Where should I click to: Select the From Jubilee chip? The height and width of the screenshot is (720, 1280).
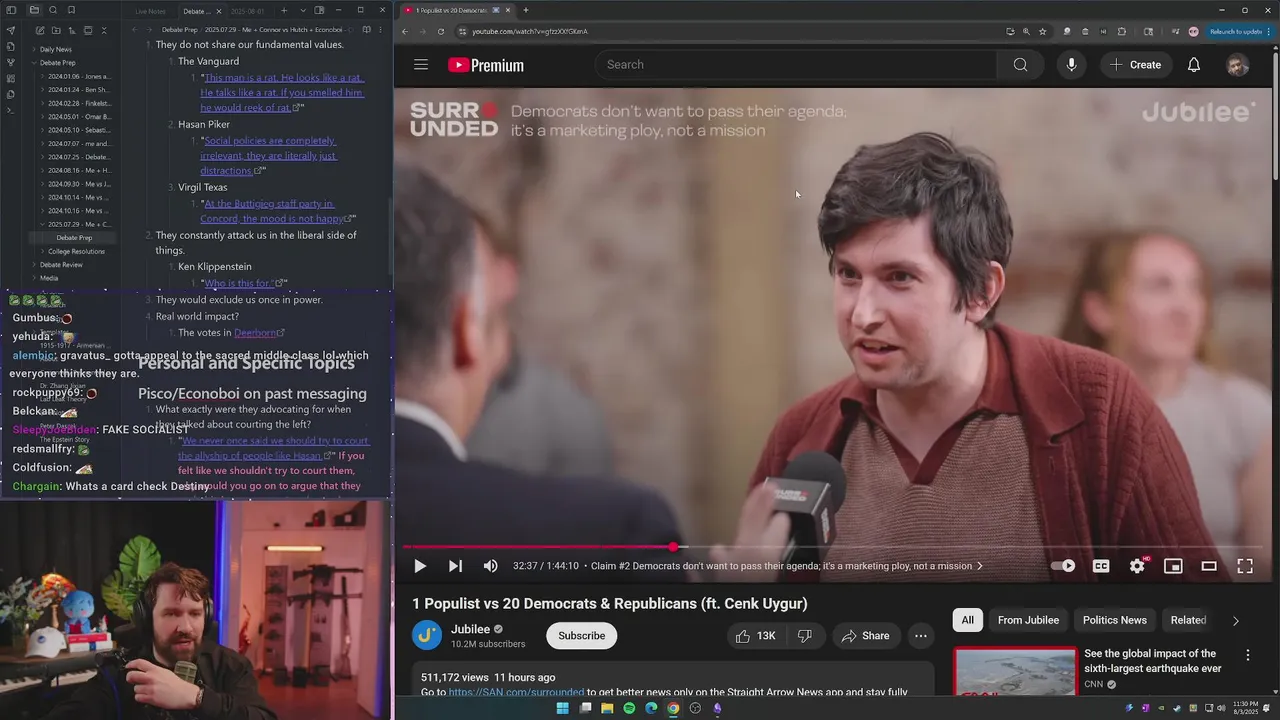(x=1028, y=620)
